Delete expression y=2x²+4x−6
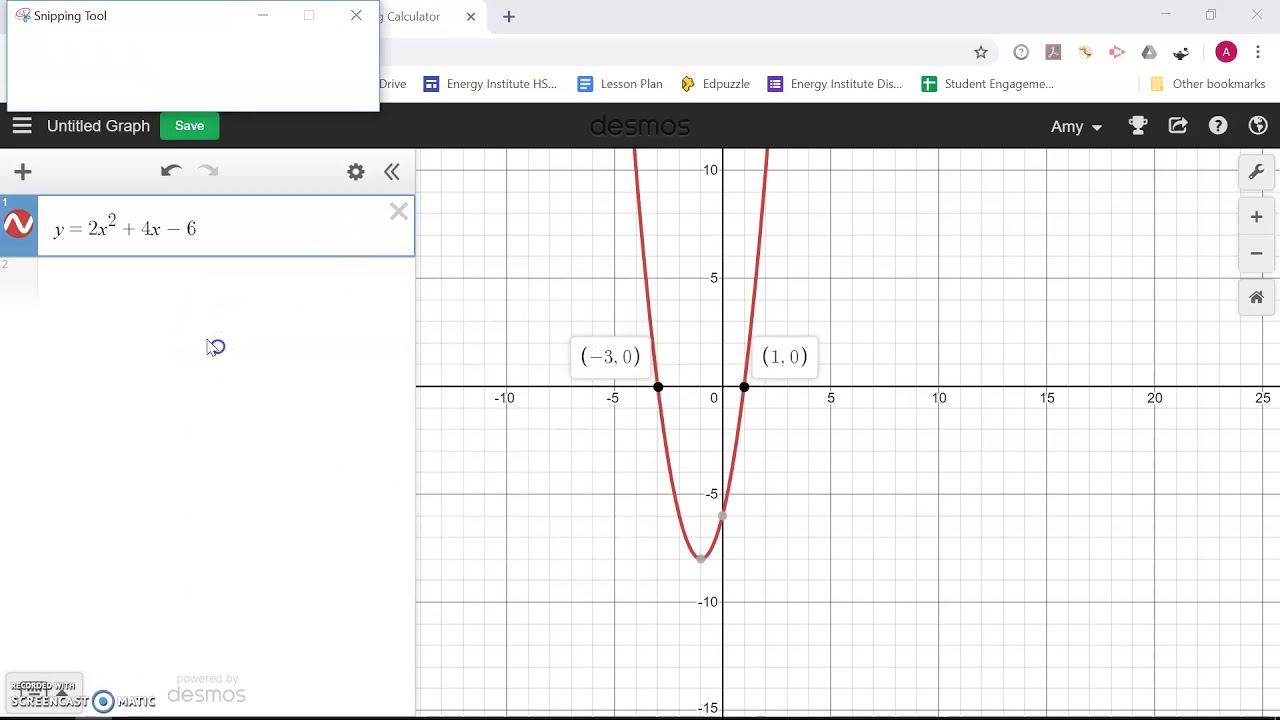The width and height of the screenshot is (1280, 720). [399, 211]
